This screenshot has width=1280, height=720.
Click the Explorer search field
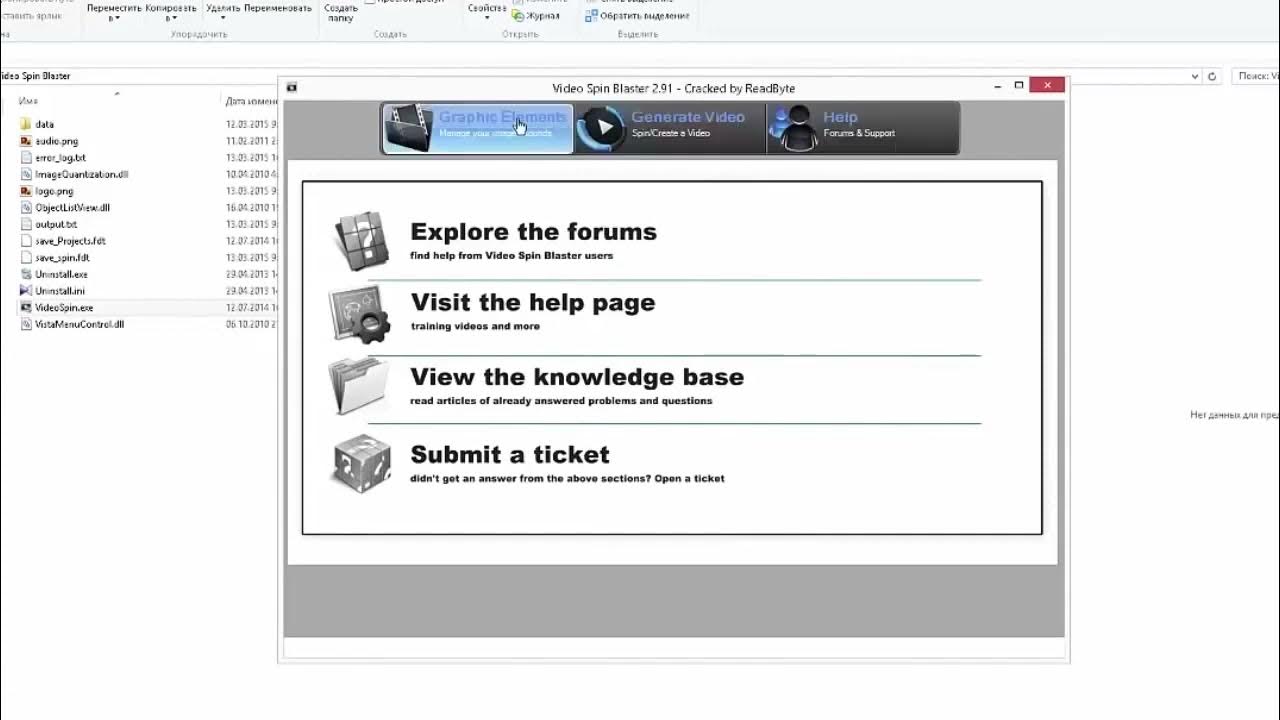1256,76
